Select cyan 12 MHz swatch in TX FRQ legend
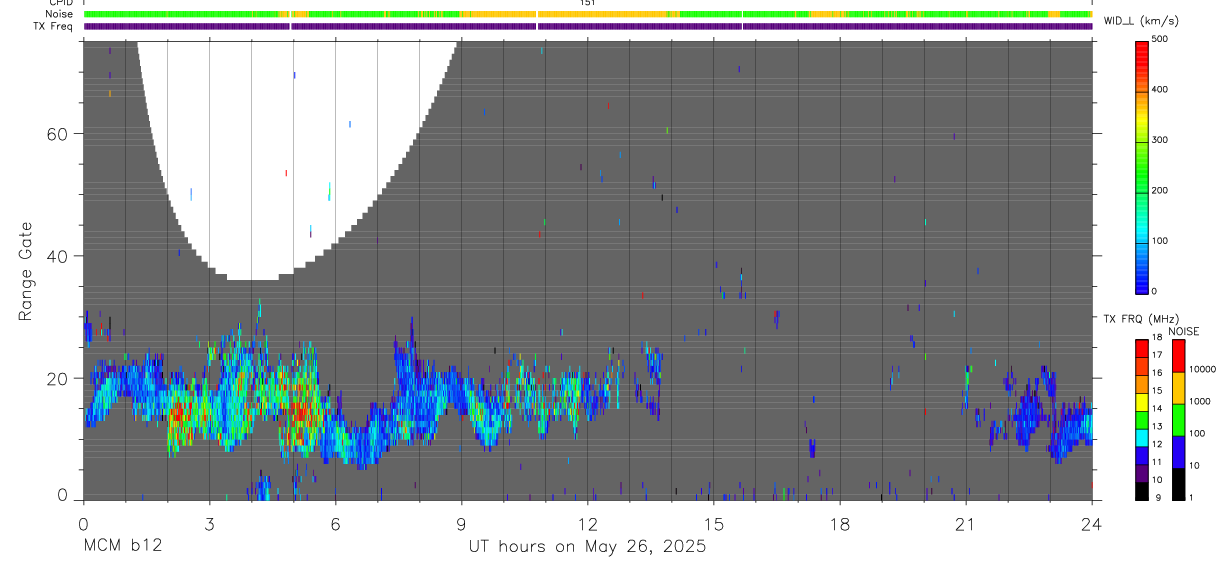This screenshot has height=567, width=1228. (1142, 437)
